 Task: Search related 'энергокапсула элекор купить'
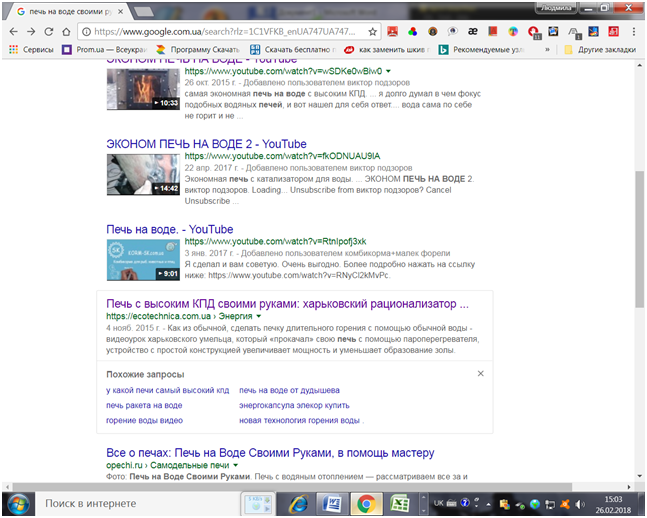click(x=294, y=405)
